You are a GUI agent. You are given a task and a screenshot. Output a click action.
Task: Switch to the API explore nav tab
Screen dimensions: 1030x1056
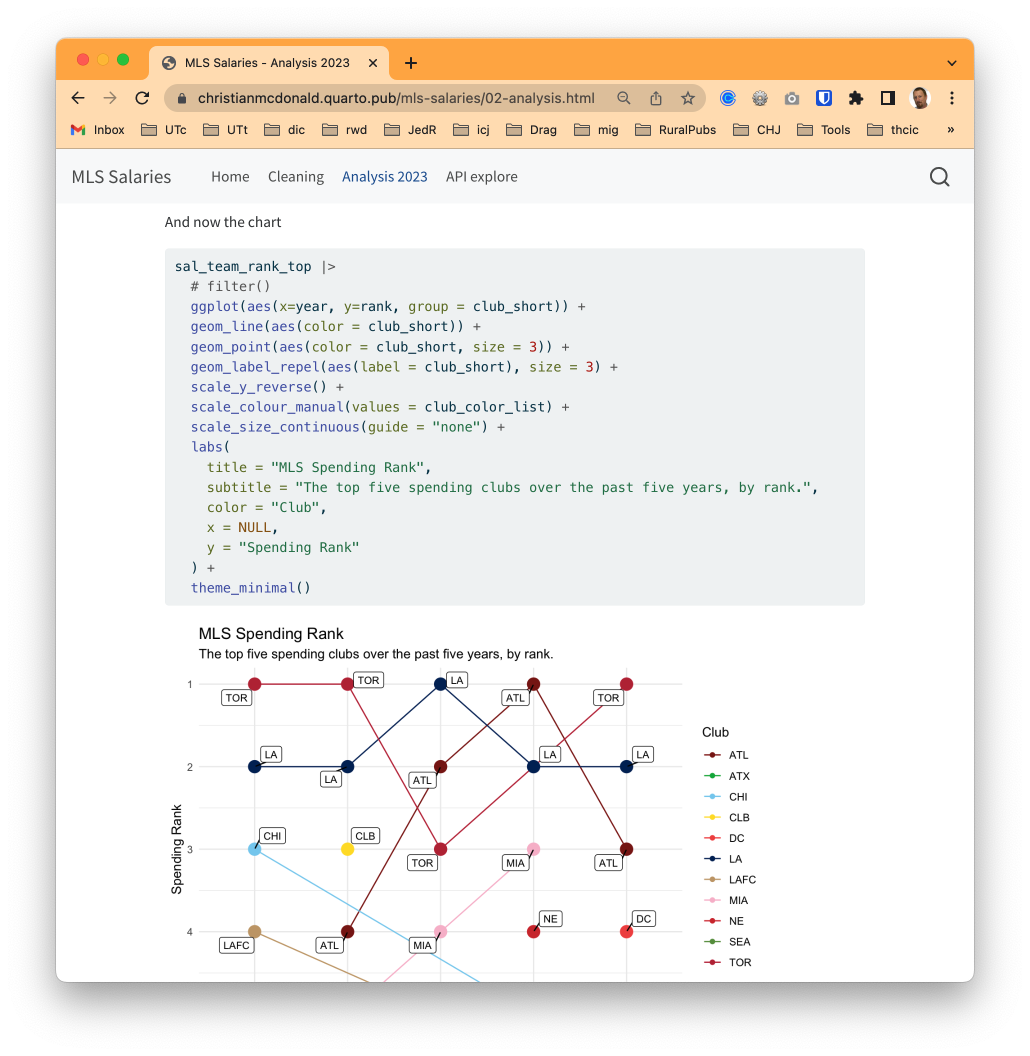(481, 177)
